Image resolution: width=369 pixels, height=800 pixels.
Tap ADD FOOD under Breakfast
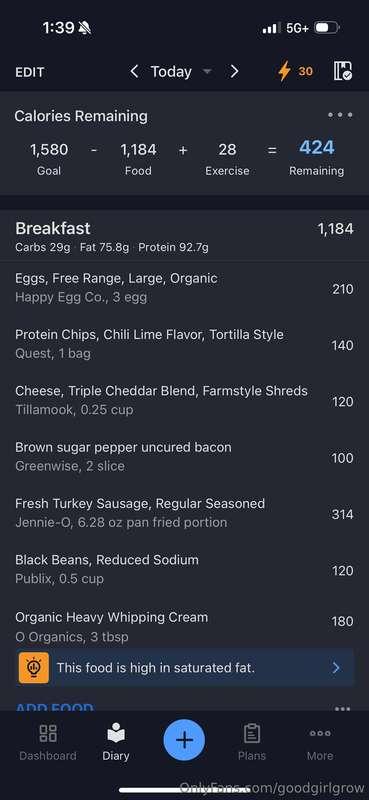click(x=54, y=708)
